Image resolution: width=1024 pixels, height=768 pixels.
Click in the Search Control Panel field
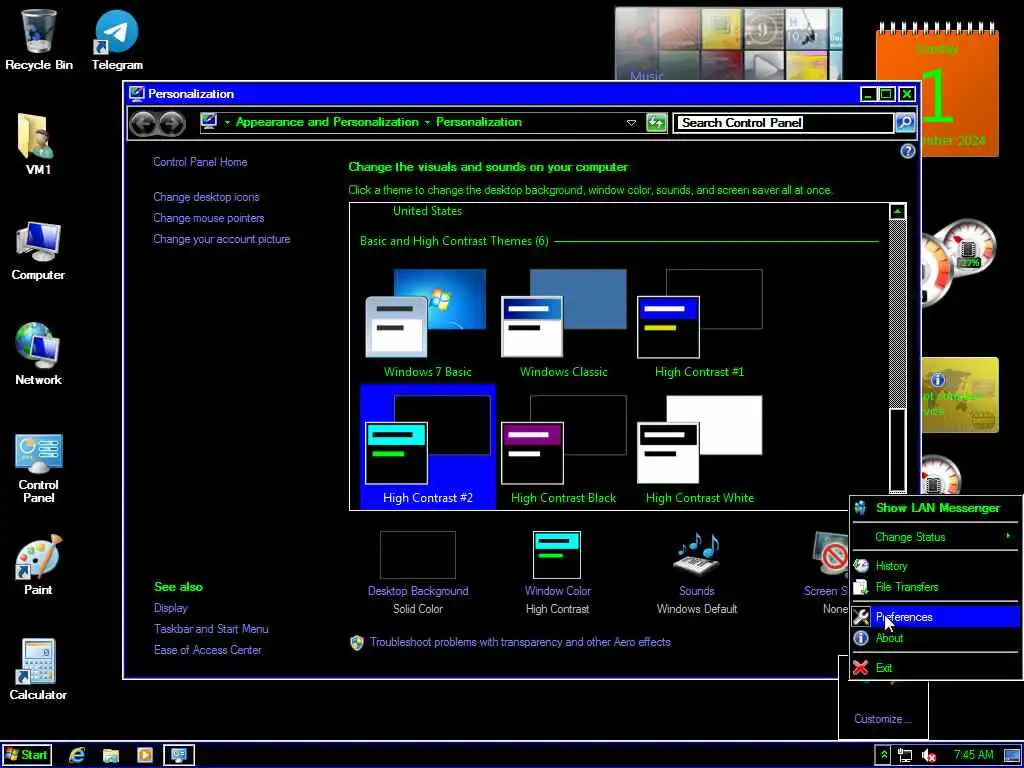pyautogui.click(x=783, y=122)
